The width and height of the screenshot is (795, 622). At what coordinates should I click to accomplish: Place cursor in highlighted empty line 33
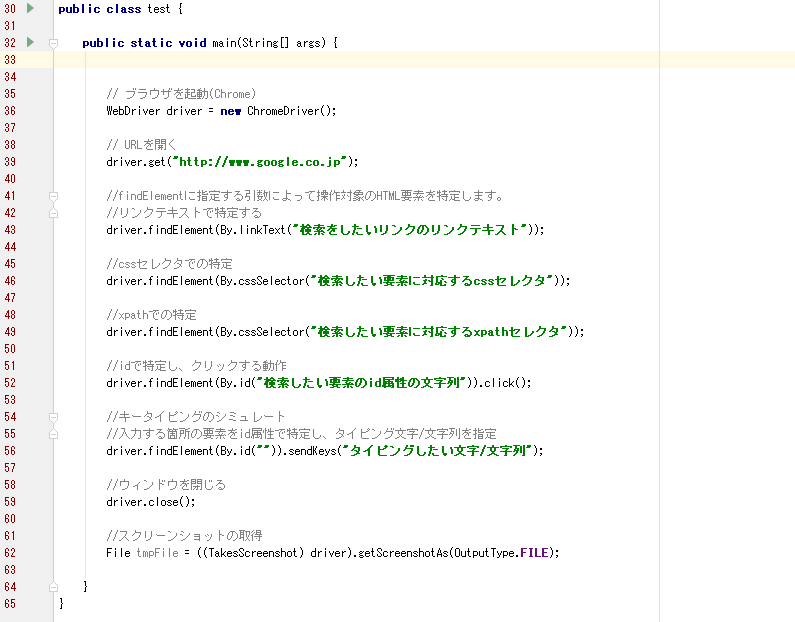424,59
